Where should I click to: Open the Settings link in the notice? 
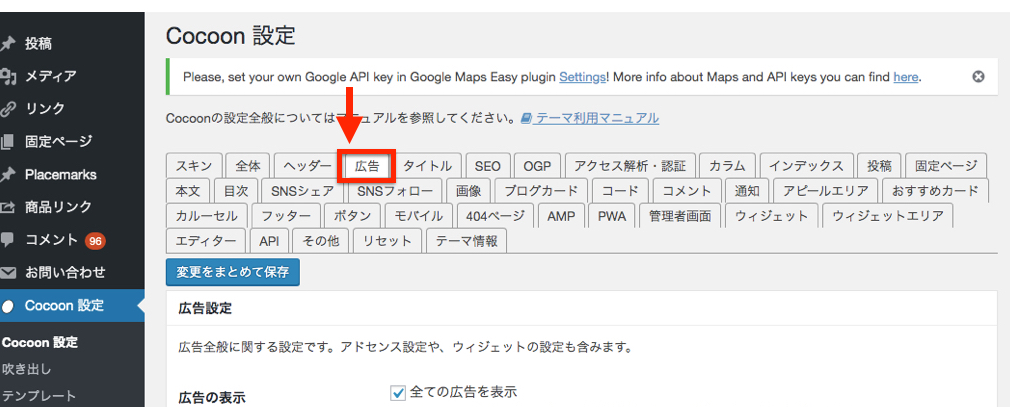(582, 77)
